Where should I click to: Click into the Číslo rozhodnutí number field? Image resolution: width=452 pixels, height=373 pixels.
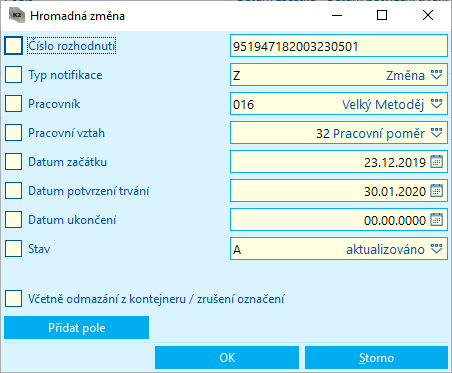coord(339,46)
